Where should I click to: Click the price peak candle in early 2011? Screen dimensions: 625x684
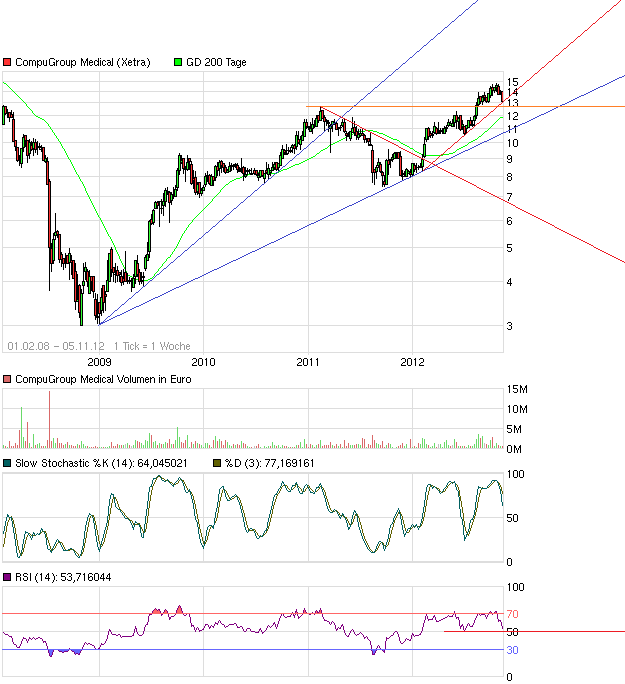click(321, 114)
